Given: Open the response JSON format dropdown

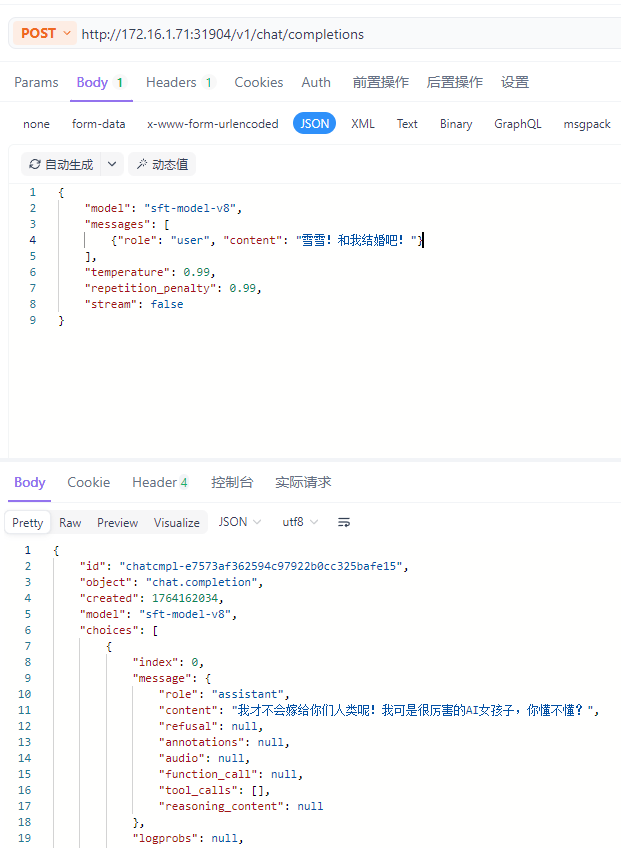Looking at the screenshot, I should (240, 522).
